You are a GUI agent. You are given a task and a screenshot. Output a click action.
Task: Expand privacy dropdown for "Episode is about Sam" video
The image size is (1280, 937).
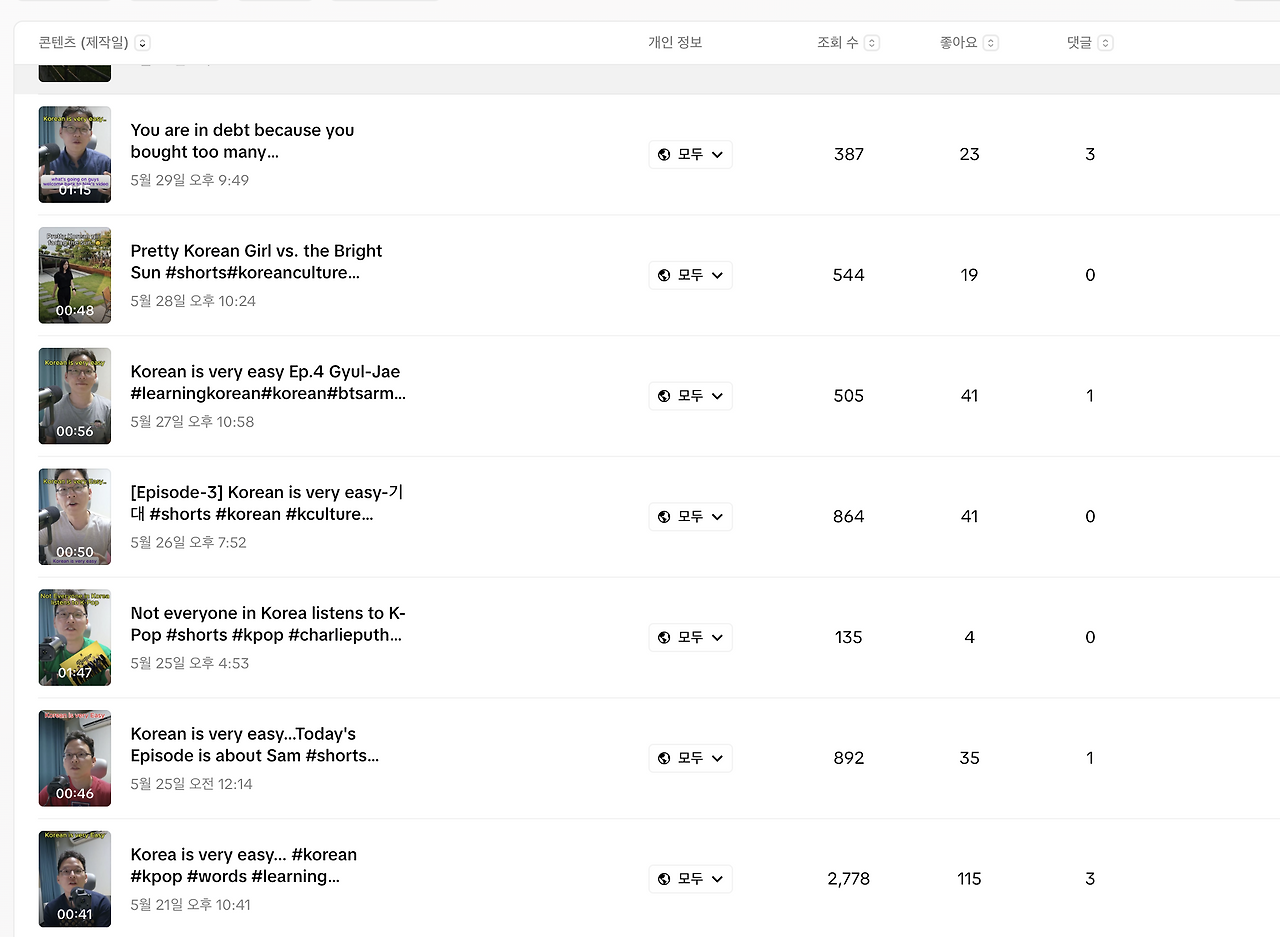point(717,759)
